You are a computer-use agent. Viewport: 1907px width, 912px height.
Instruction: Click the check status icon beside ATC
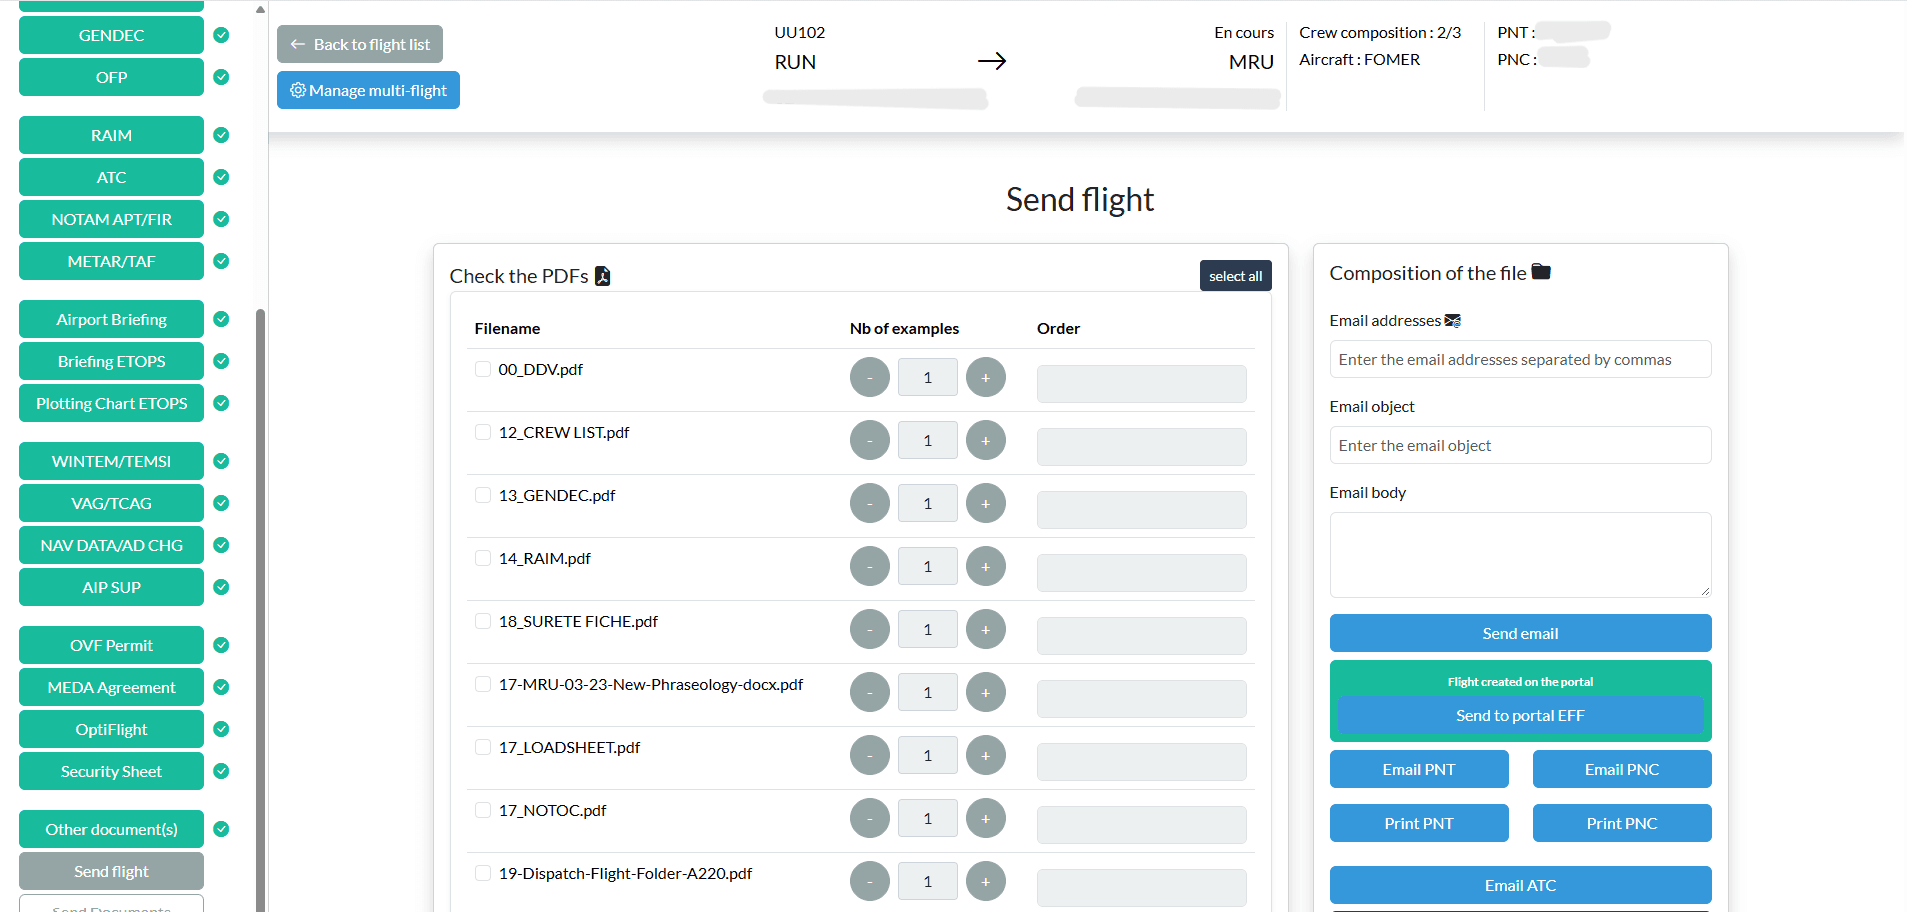click(x=221, y=177)
